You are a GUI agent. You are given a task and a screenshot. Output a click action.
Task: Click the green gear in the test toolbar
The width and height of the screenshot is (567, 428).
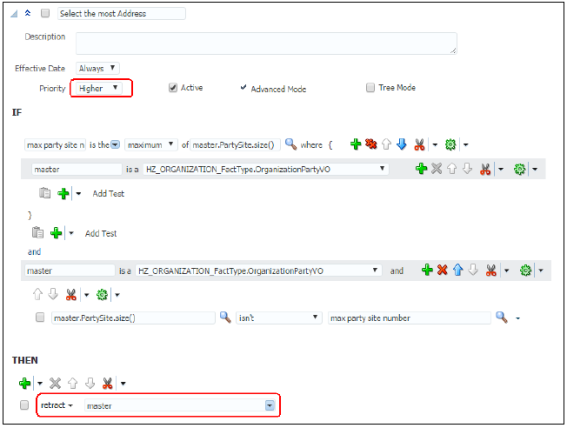point(102,295)
